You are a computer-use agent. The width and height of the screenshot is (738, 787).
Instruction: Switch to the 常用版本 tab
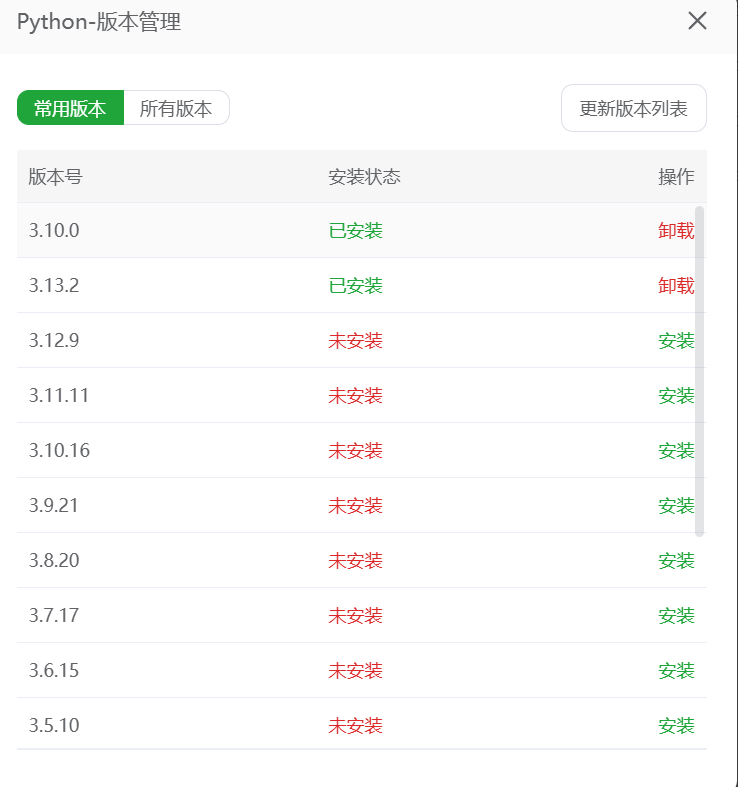(x=70, y=109)
